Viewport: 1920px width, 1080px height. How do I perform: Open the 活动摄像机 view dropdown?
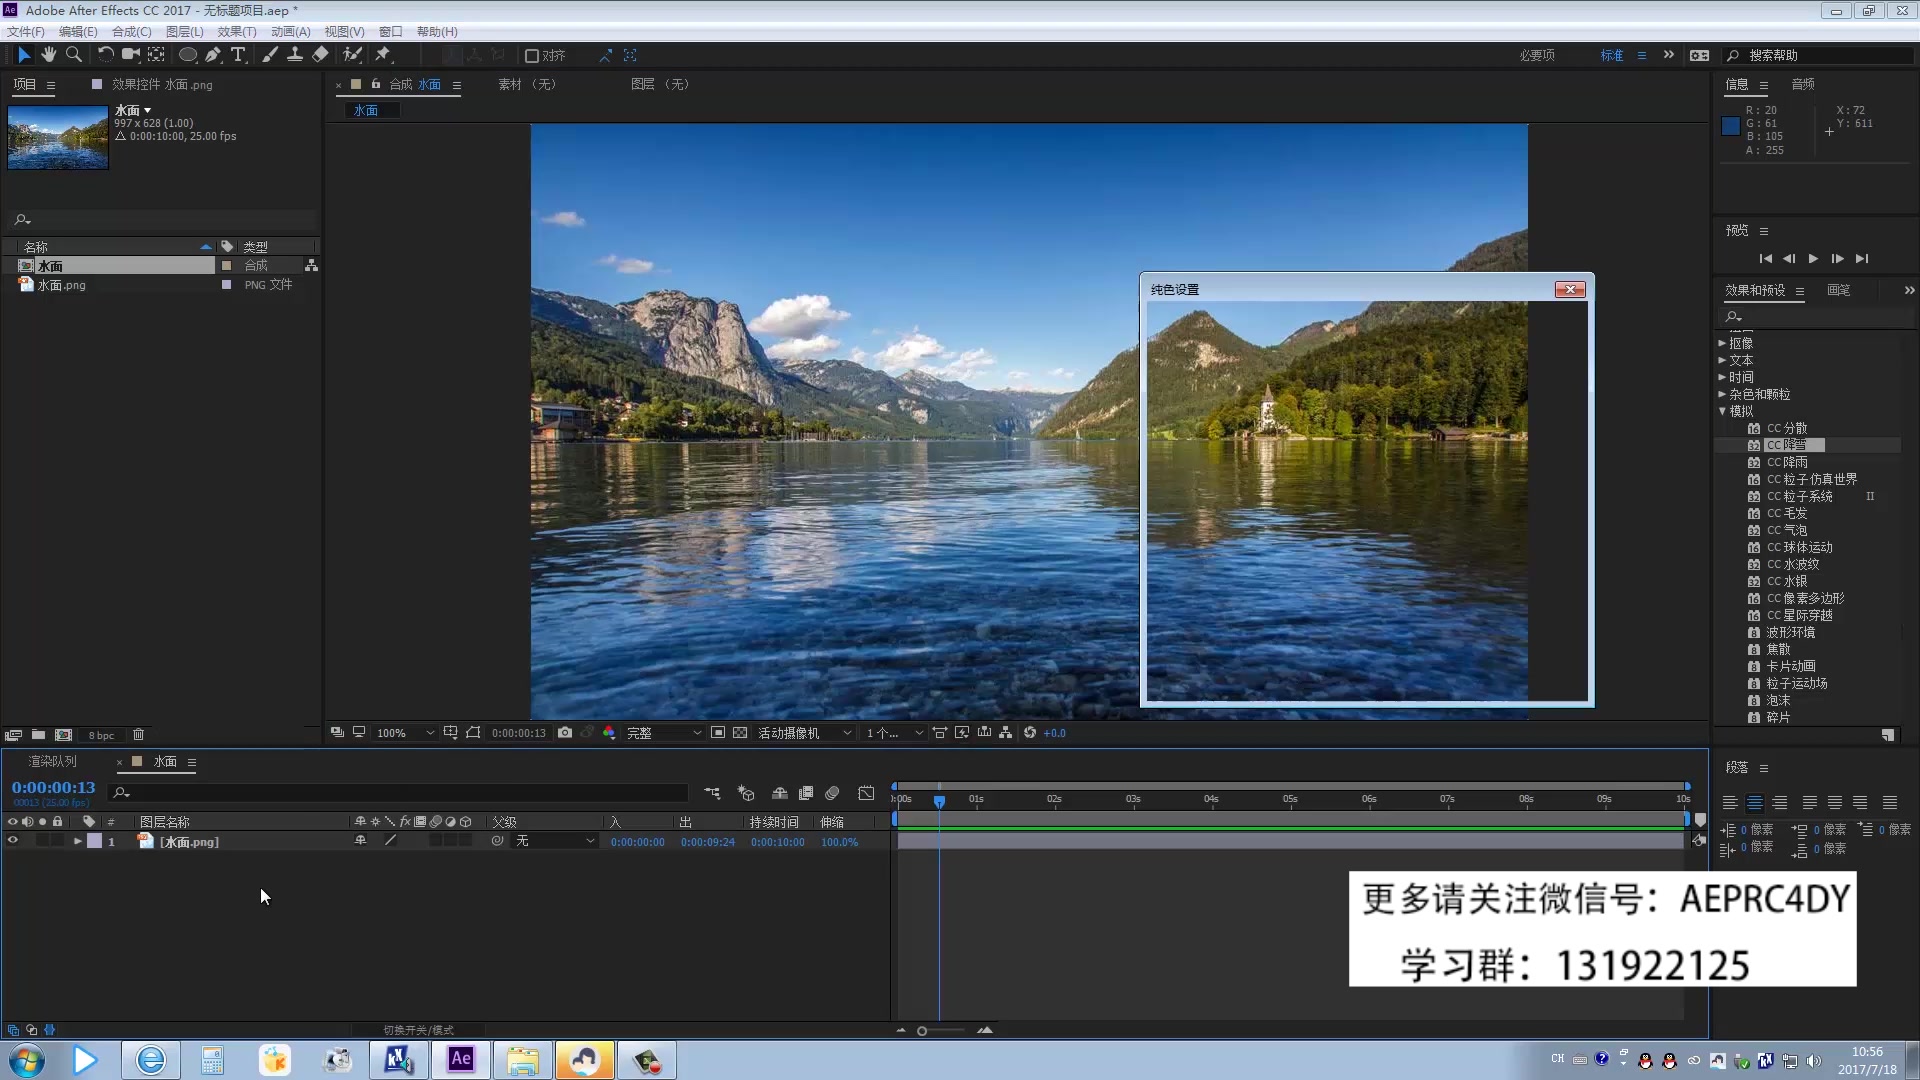click(804, 733)
